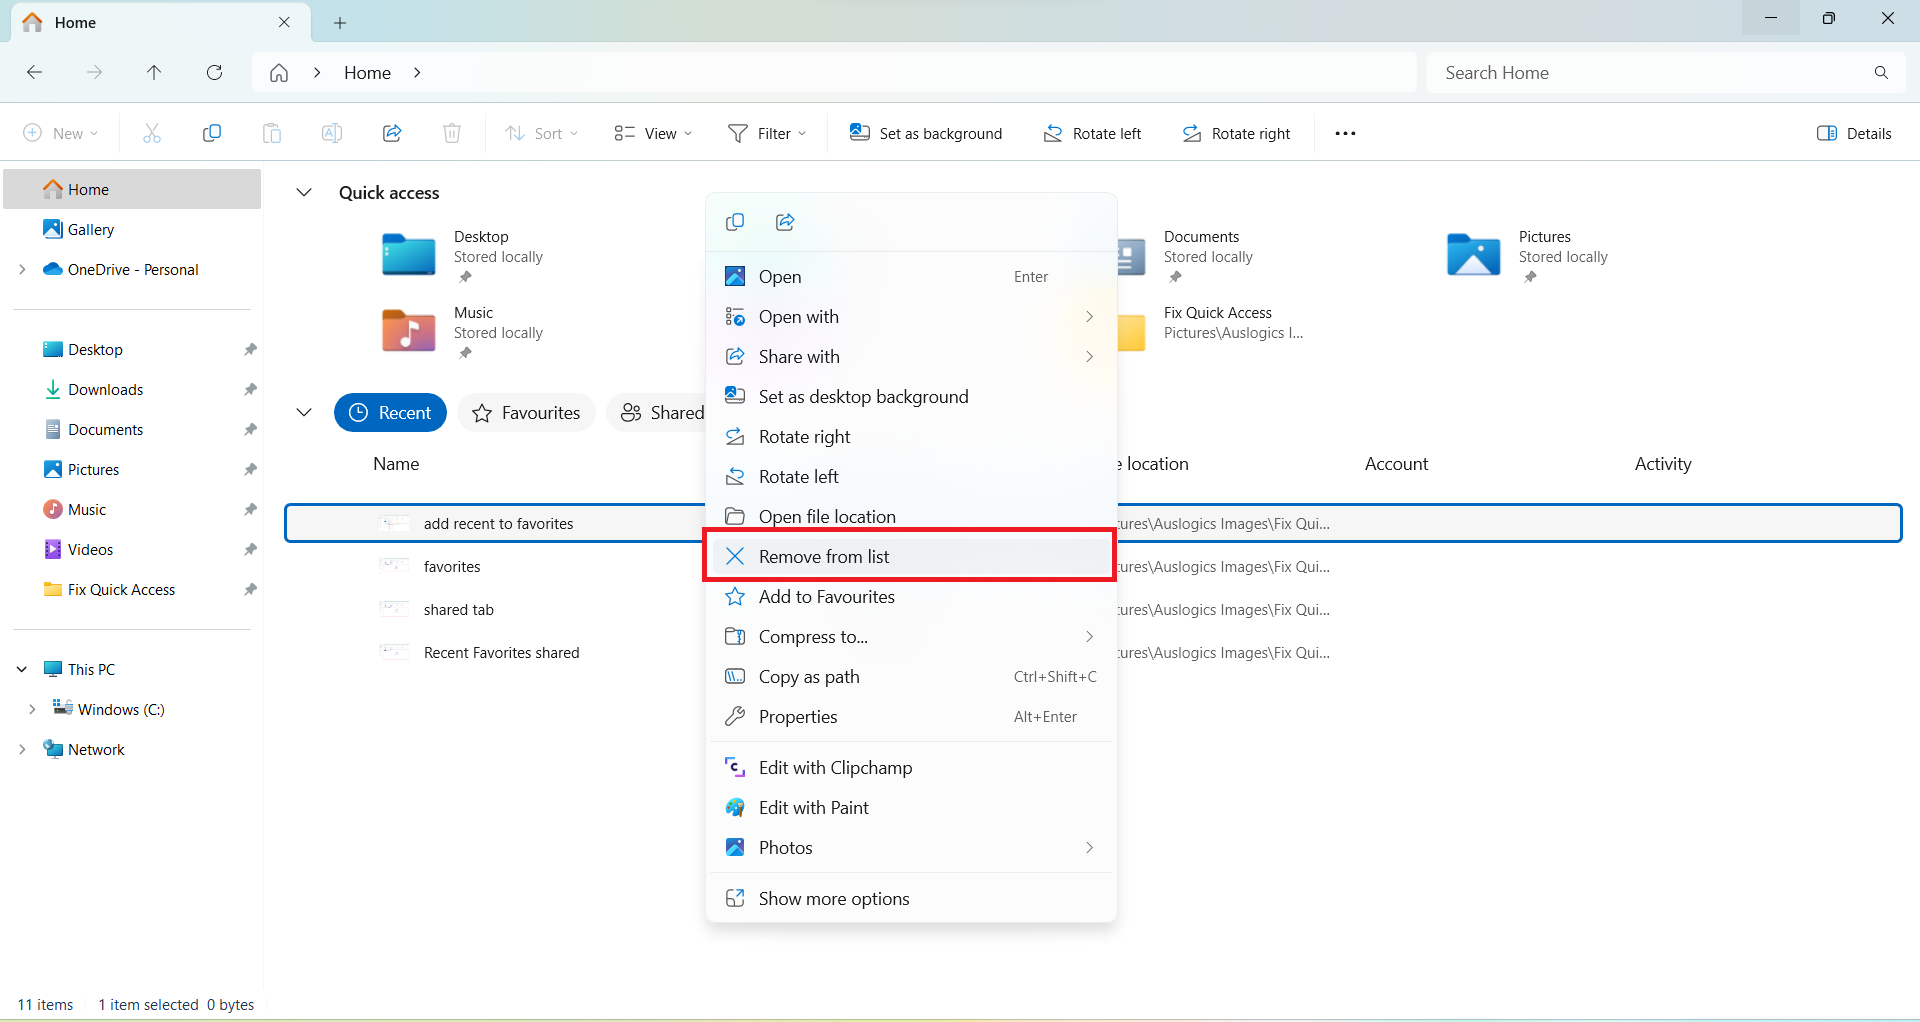Share the file via the context menu share icon

tap(785, 222)
